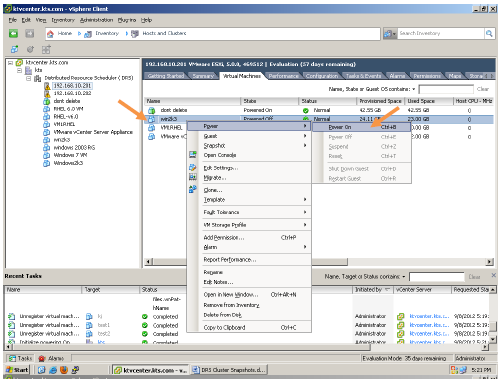Switch to the Getting Started tab
501x379 pixels.
click(x=166, y=76)
